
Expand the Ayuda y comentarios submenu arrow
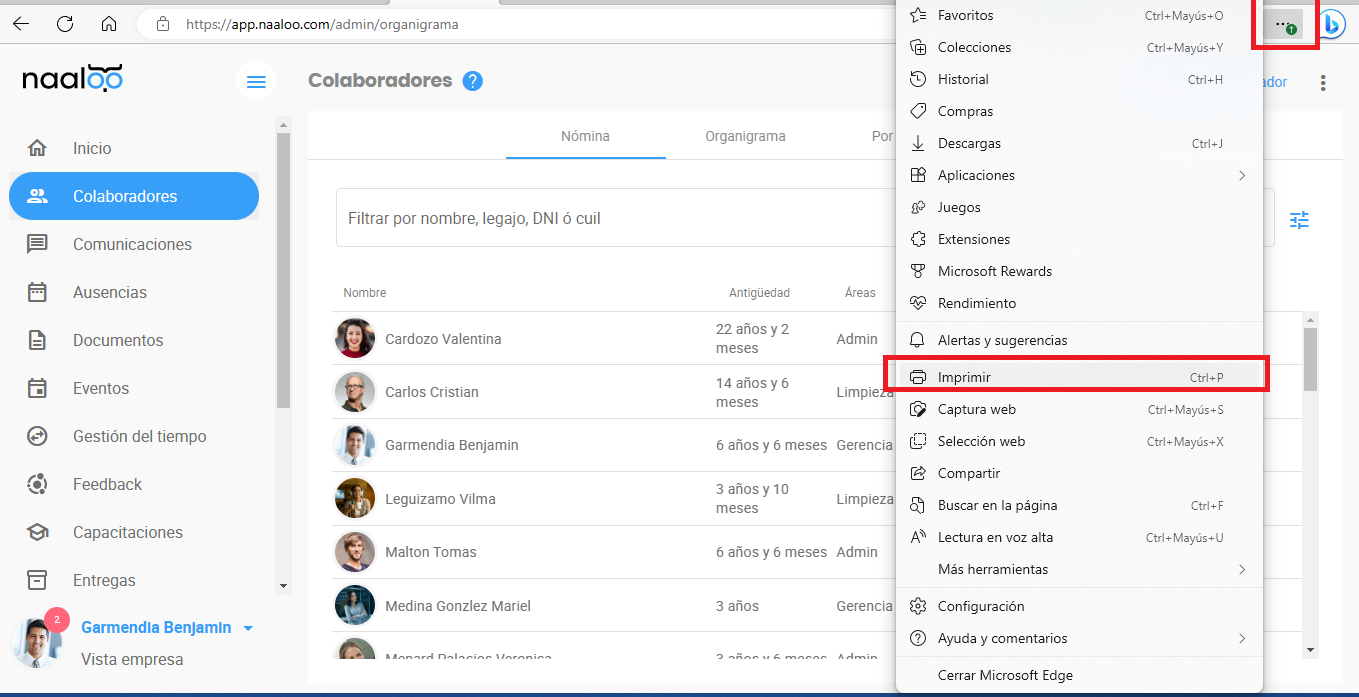1242,638
